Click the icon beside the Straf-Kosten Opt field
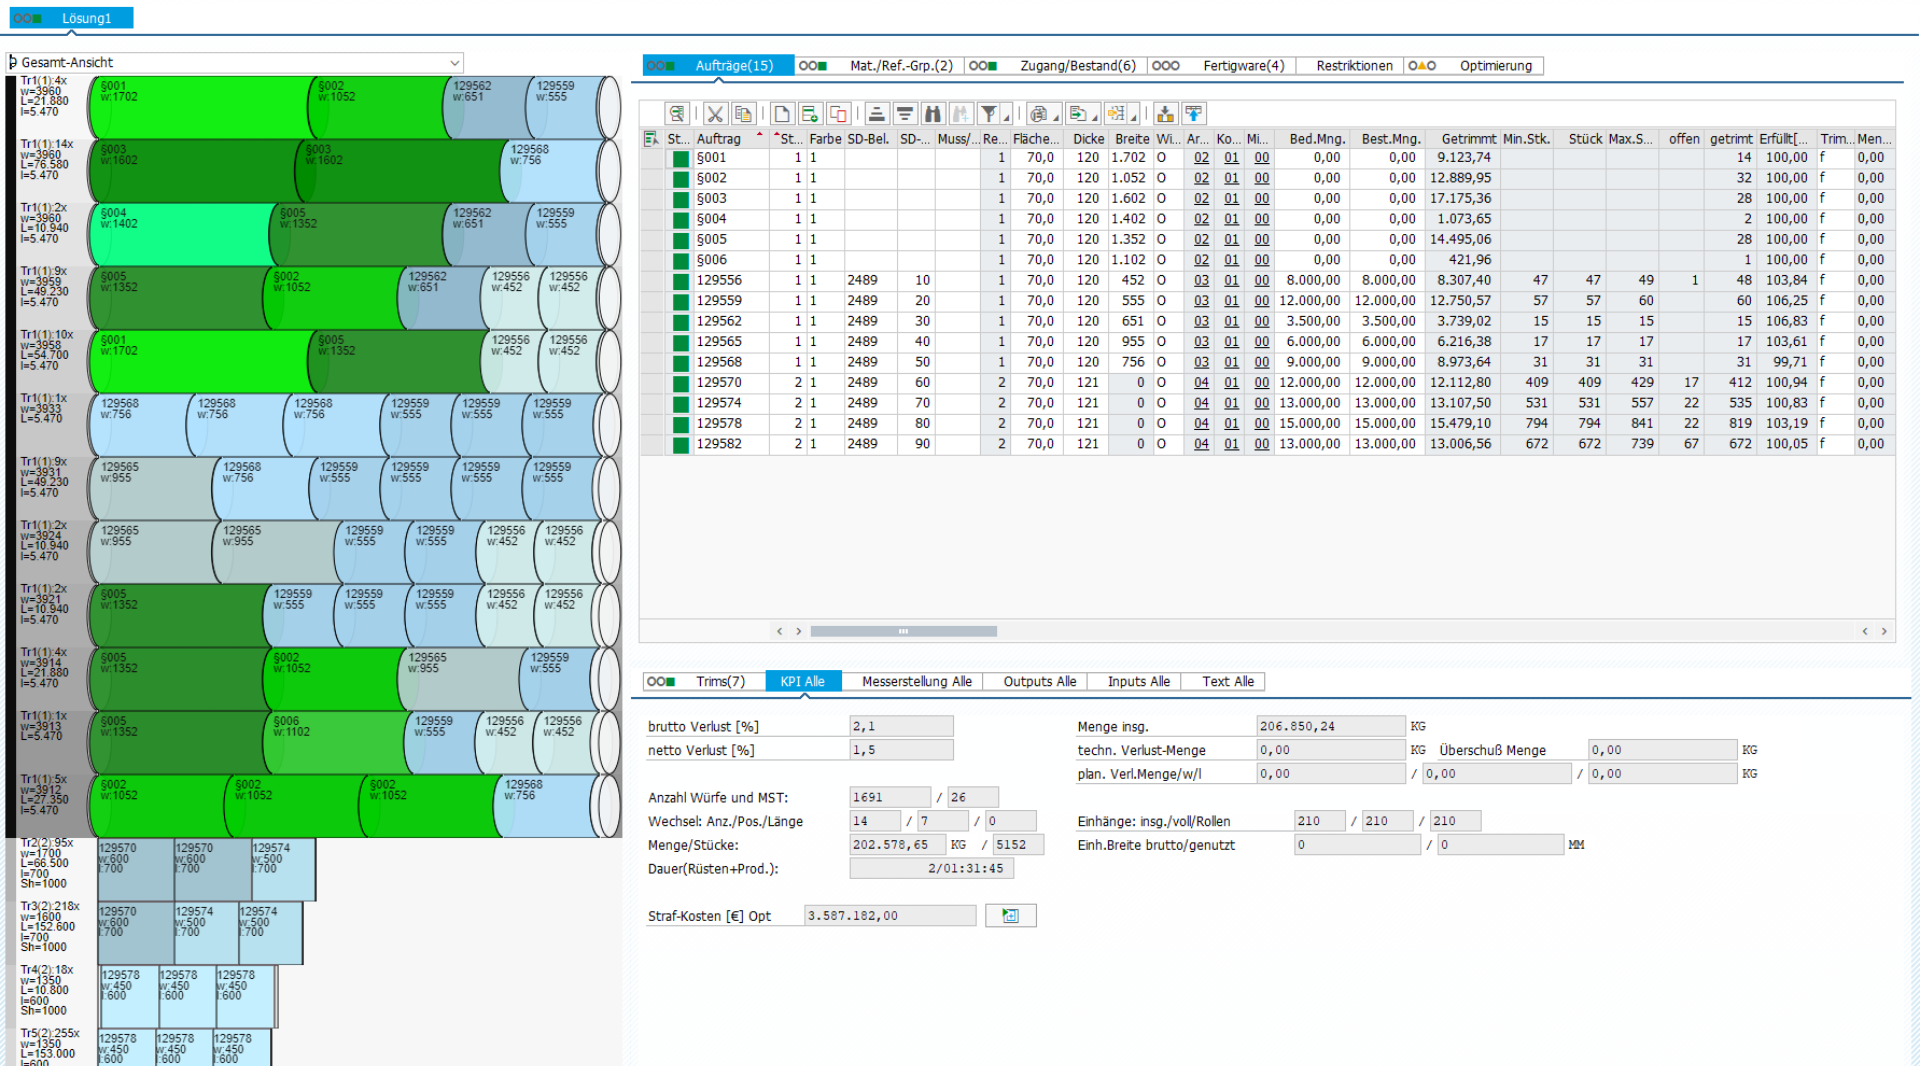Image resolution: width=1920 pixels, height=1066 pixels. (1011, 916)
